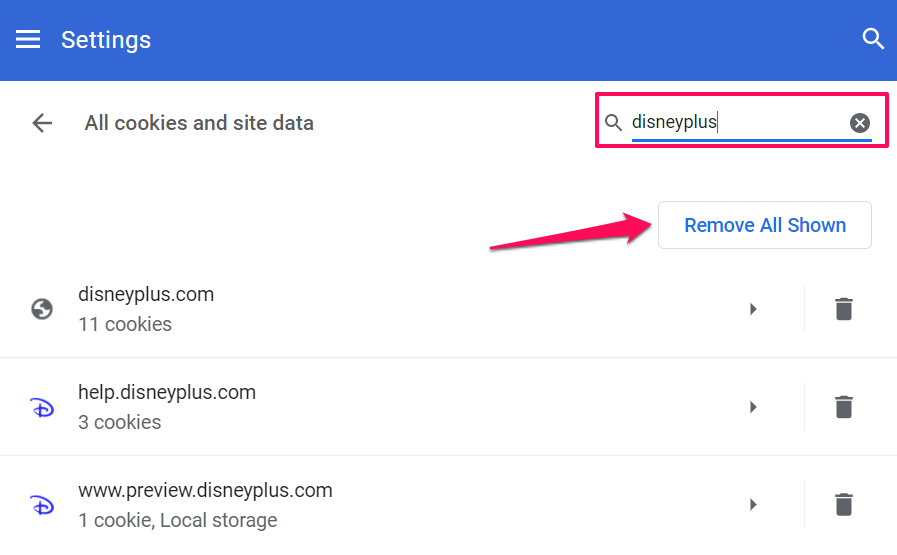Screen dimensions: 897x555
Task: Expand the www.preview.disneyplus.com cookie details
Action: (x=753, y=505)
